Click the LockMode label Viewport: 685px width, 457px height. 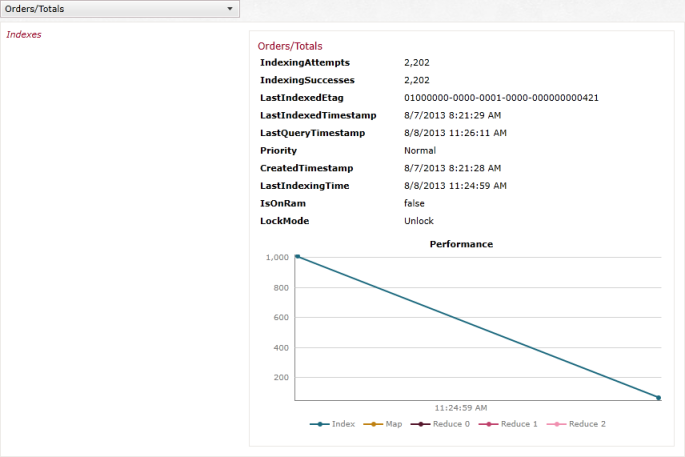point(284,221)
